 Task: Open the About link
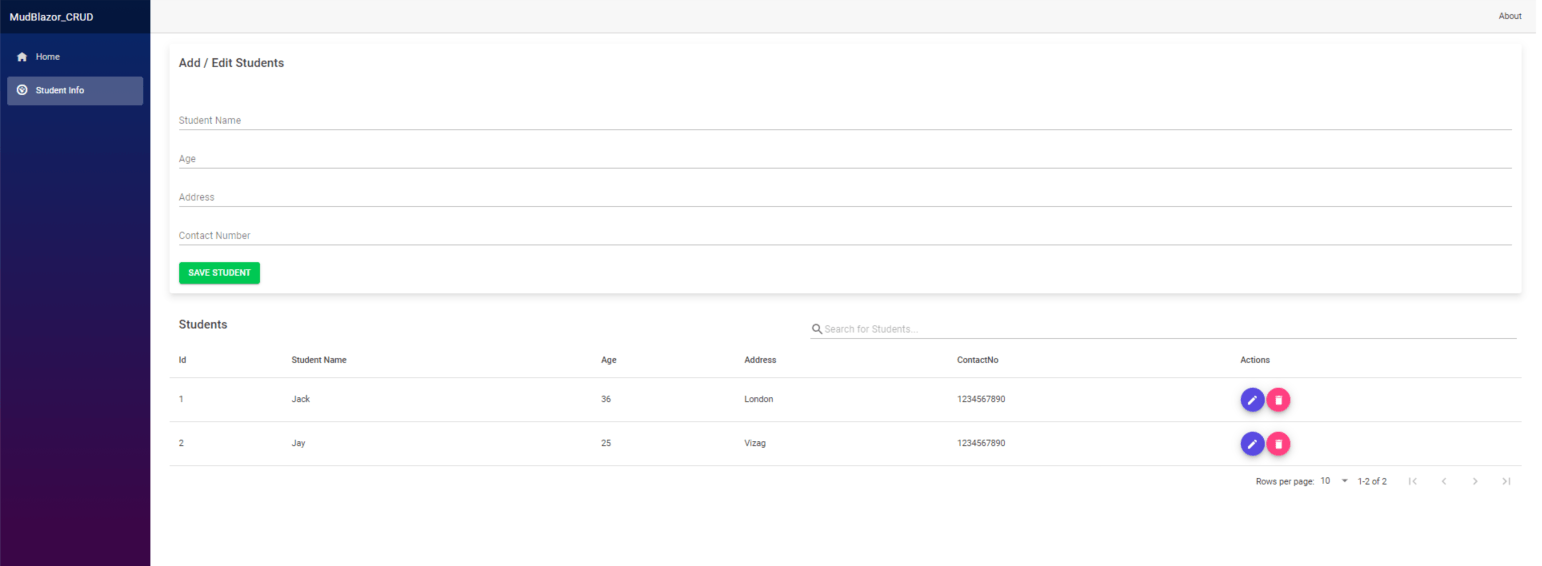pos(1509,16)
